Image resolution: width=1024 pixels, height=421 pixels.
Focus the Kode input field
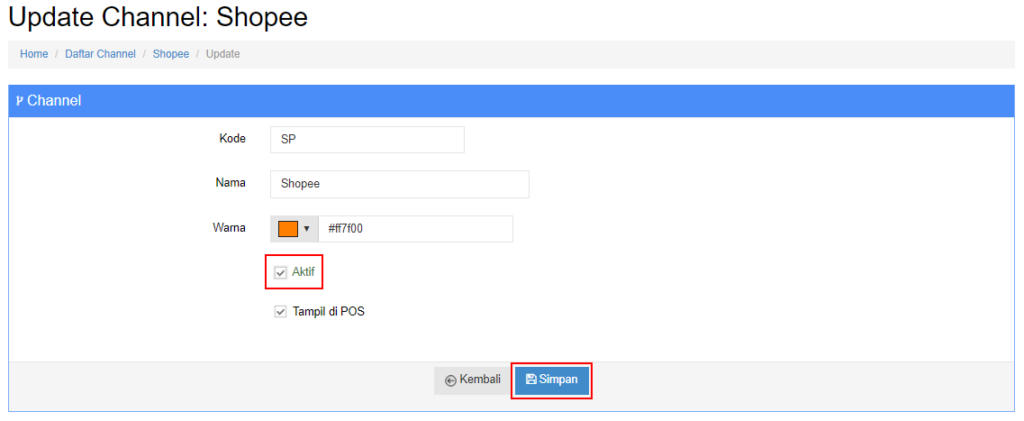click(367, 140)
